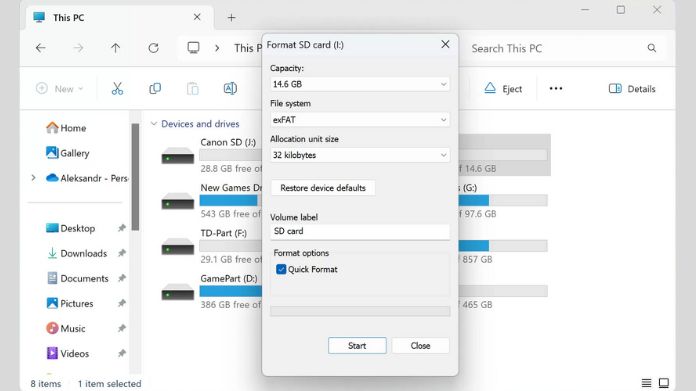Screen dimensions: 696x391
Task: Open the New menu in toolbar
Action: [59, 89]
